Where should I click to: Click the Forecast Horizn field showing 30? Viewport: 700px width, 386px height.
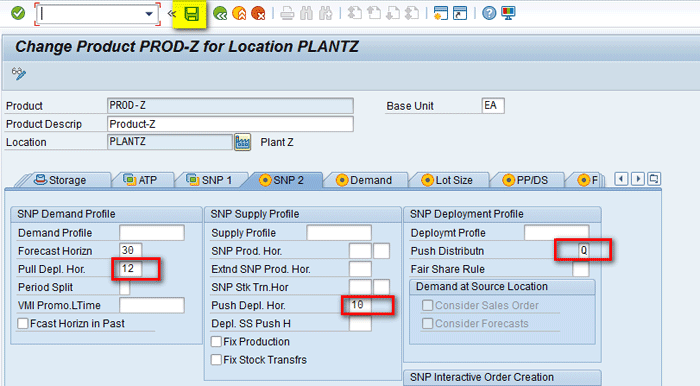(130, 251)
